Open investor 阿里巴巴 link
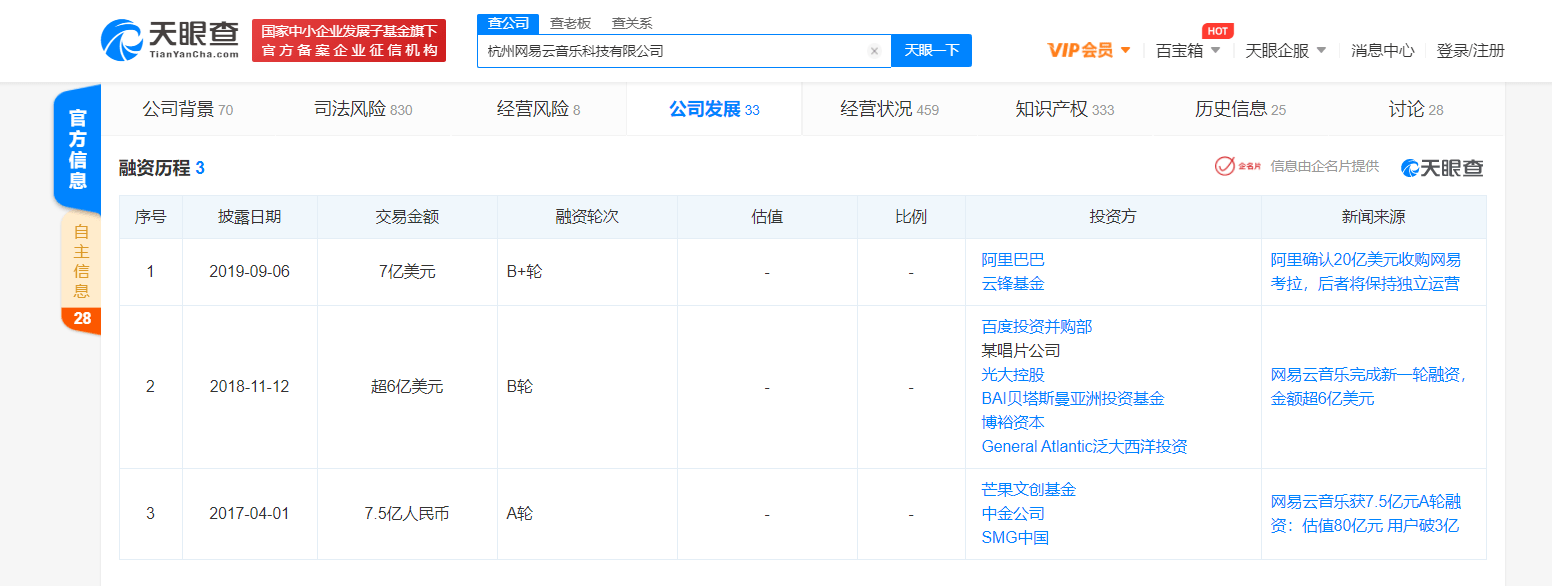Image resolution: width=1552 pixels, height=586 pixels. pyautogui.click(x=1012, y=260)
